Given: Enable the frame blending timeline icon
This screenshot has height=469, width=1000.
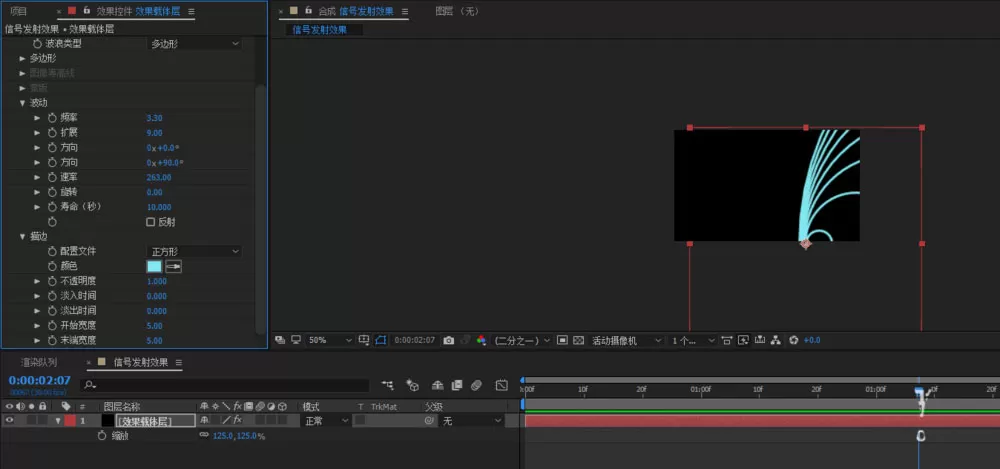Looking at the screenshot, I should click(457, 385).
